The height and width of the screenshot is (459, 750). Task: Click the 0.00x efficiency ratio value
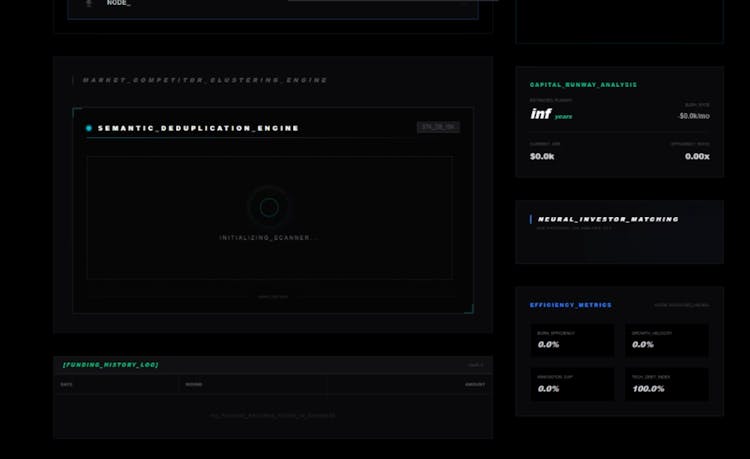pos(697,156)
